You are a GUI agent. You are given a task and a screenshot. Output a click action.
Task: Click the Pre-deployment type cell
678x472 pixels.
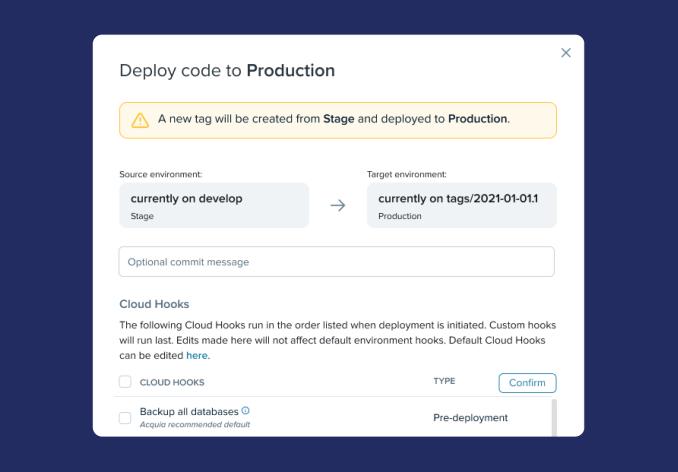point(470,418)
